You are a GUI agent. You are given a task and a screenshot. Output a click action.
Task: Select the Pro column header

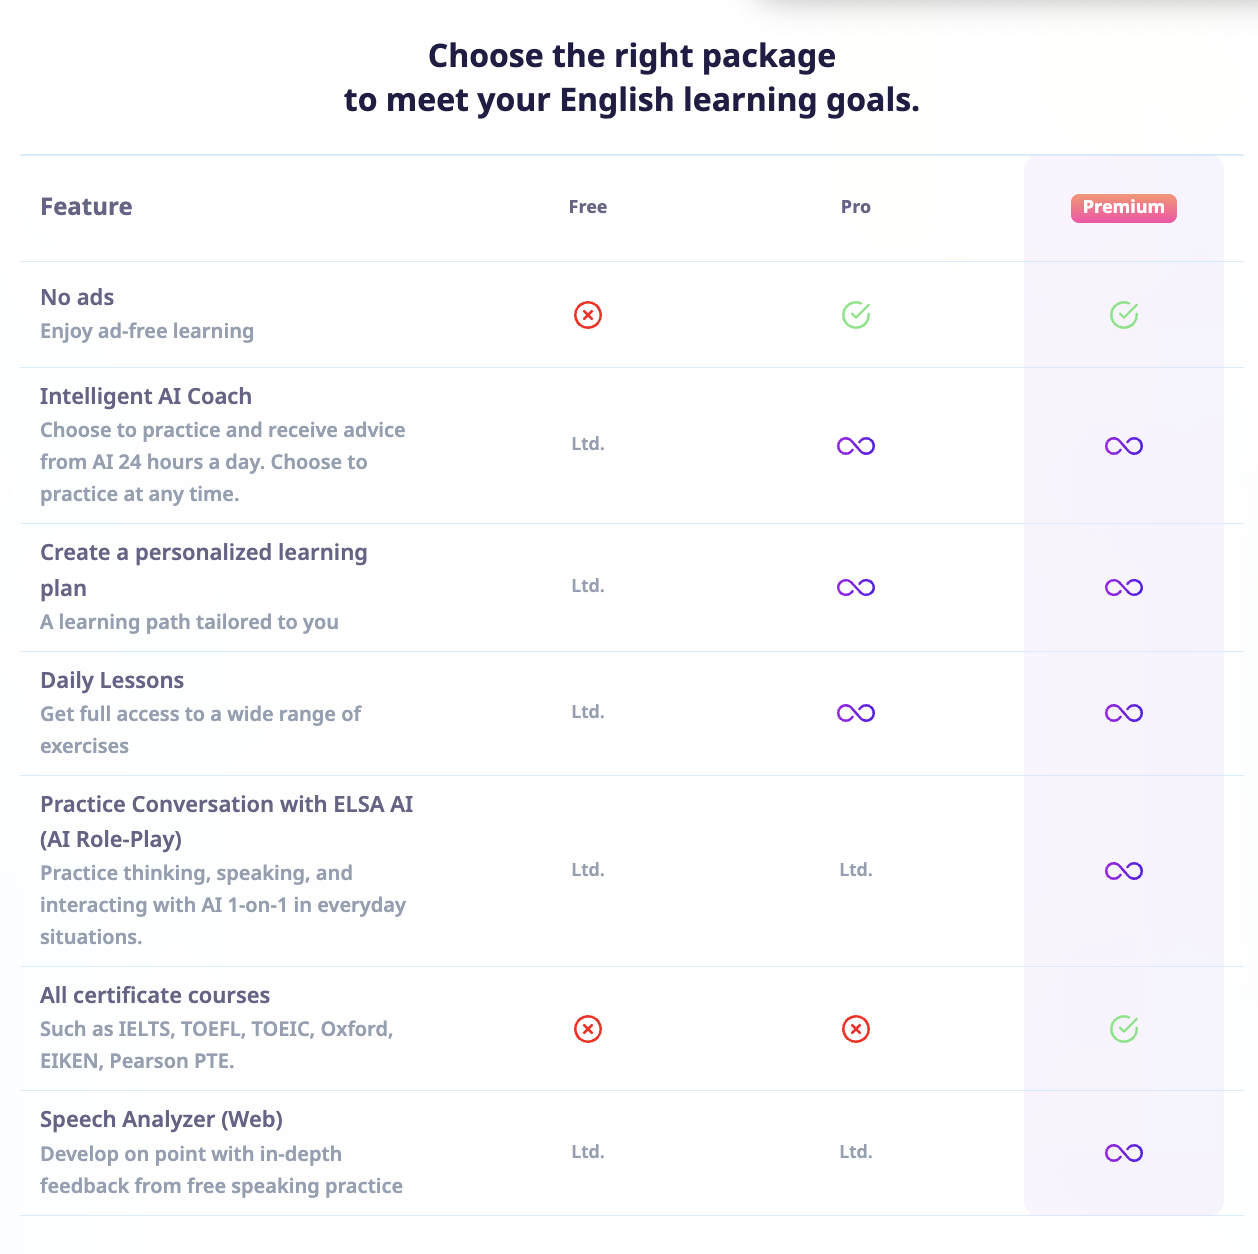(x=856, y=207)
